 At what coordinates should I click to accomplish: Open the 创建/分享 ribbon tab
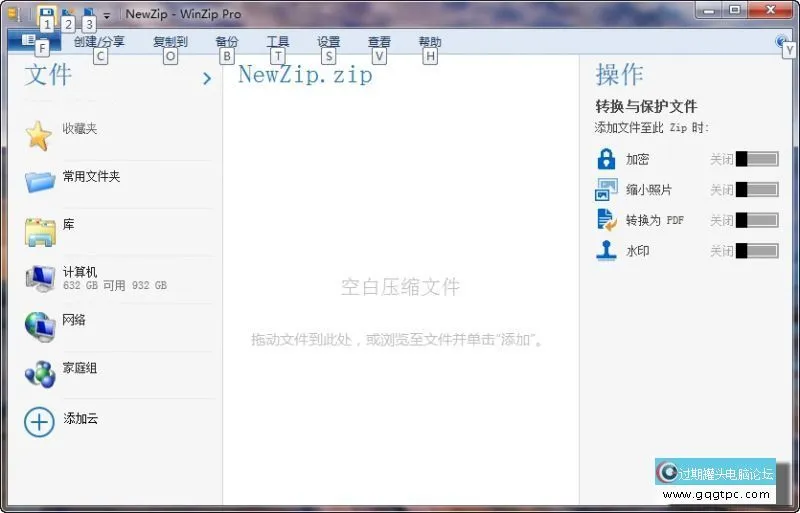[99, 42]
